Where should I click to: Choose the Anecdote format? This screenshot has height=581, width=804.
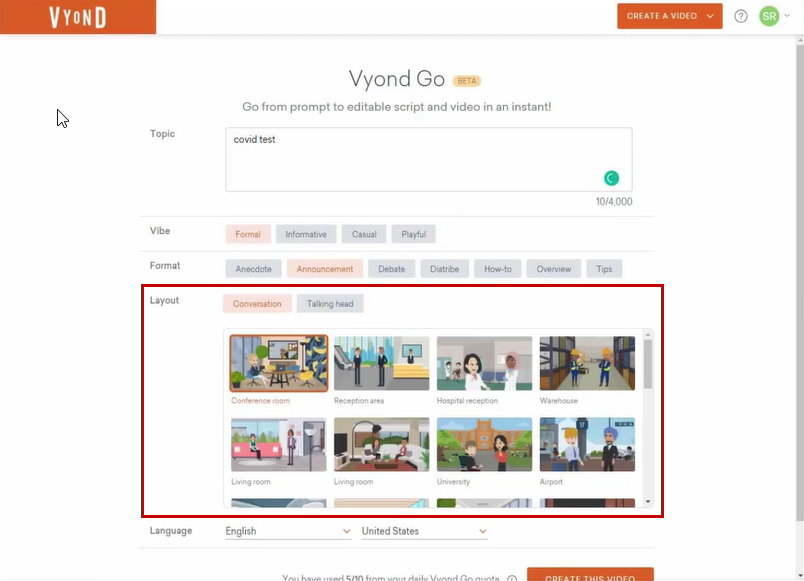253,269
